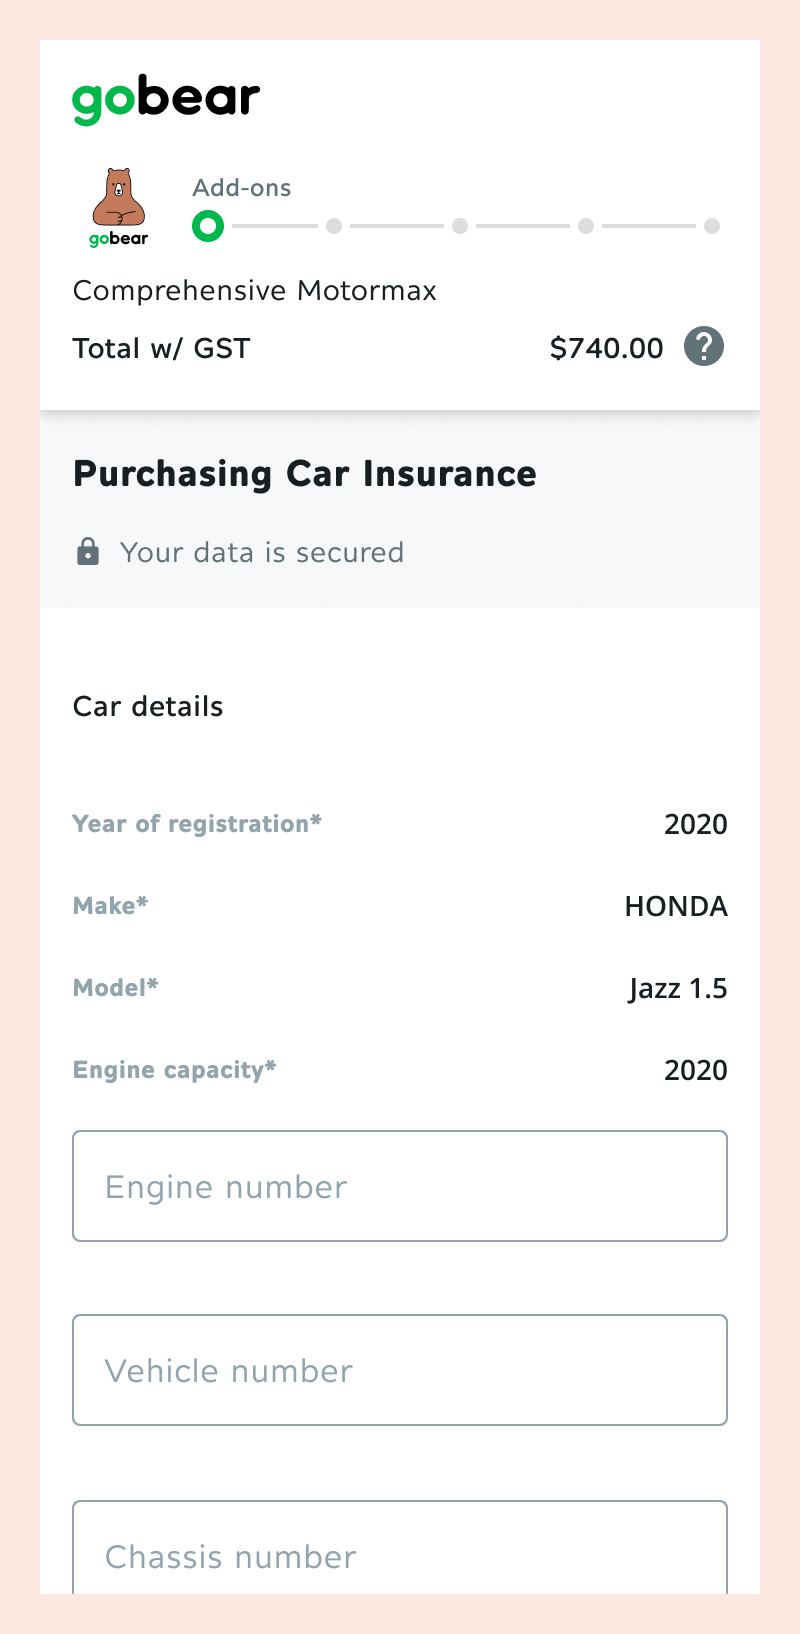Jump to the last progress step dot
This screenshot has width=800, height=1634.
click(712, 226)
